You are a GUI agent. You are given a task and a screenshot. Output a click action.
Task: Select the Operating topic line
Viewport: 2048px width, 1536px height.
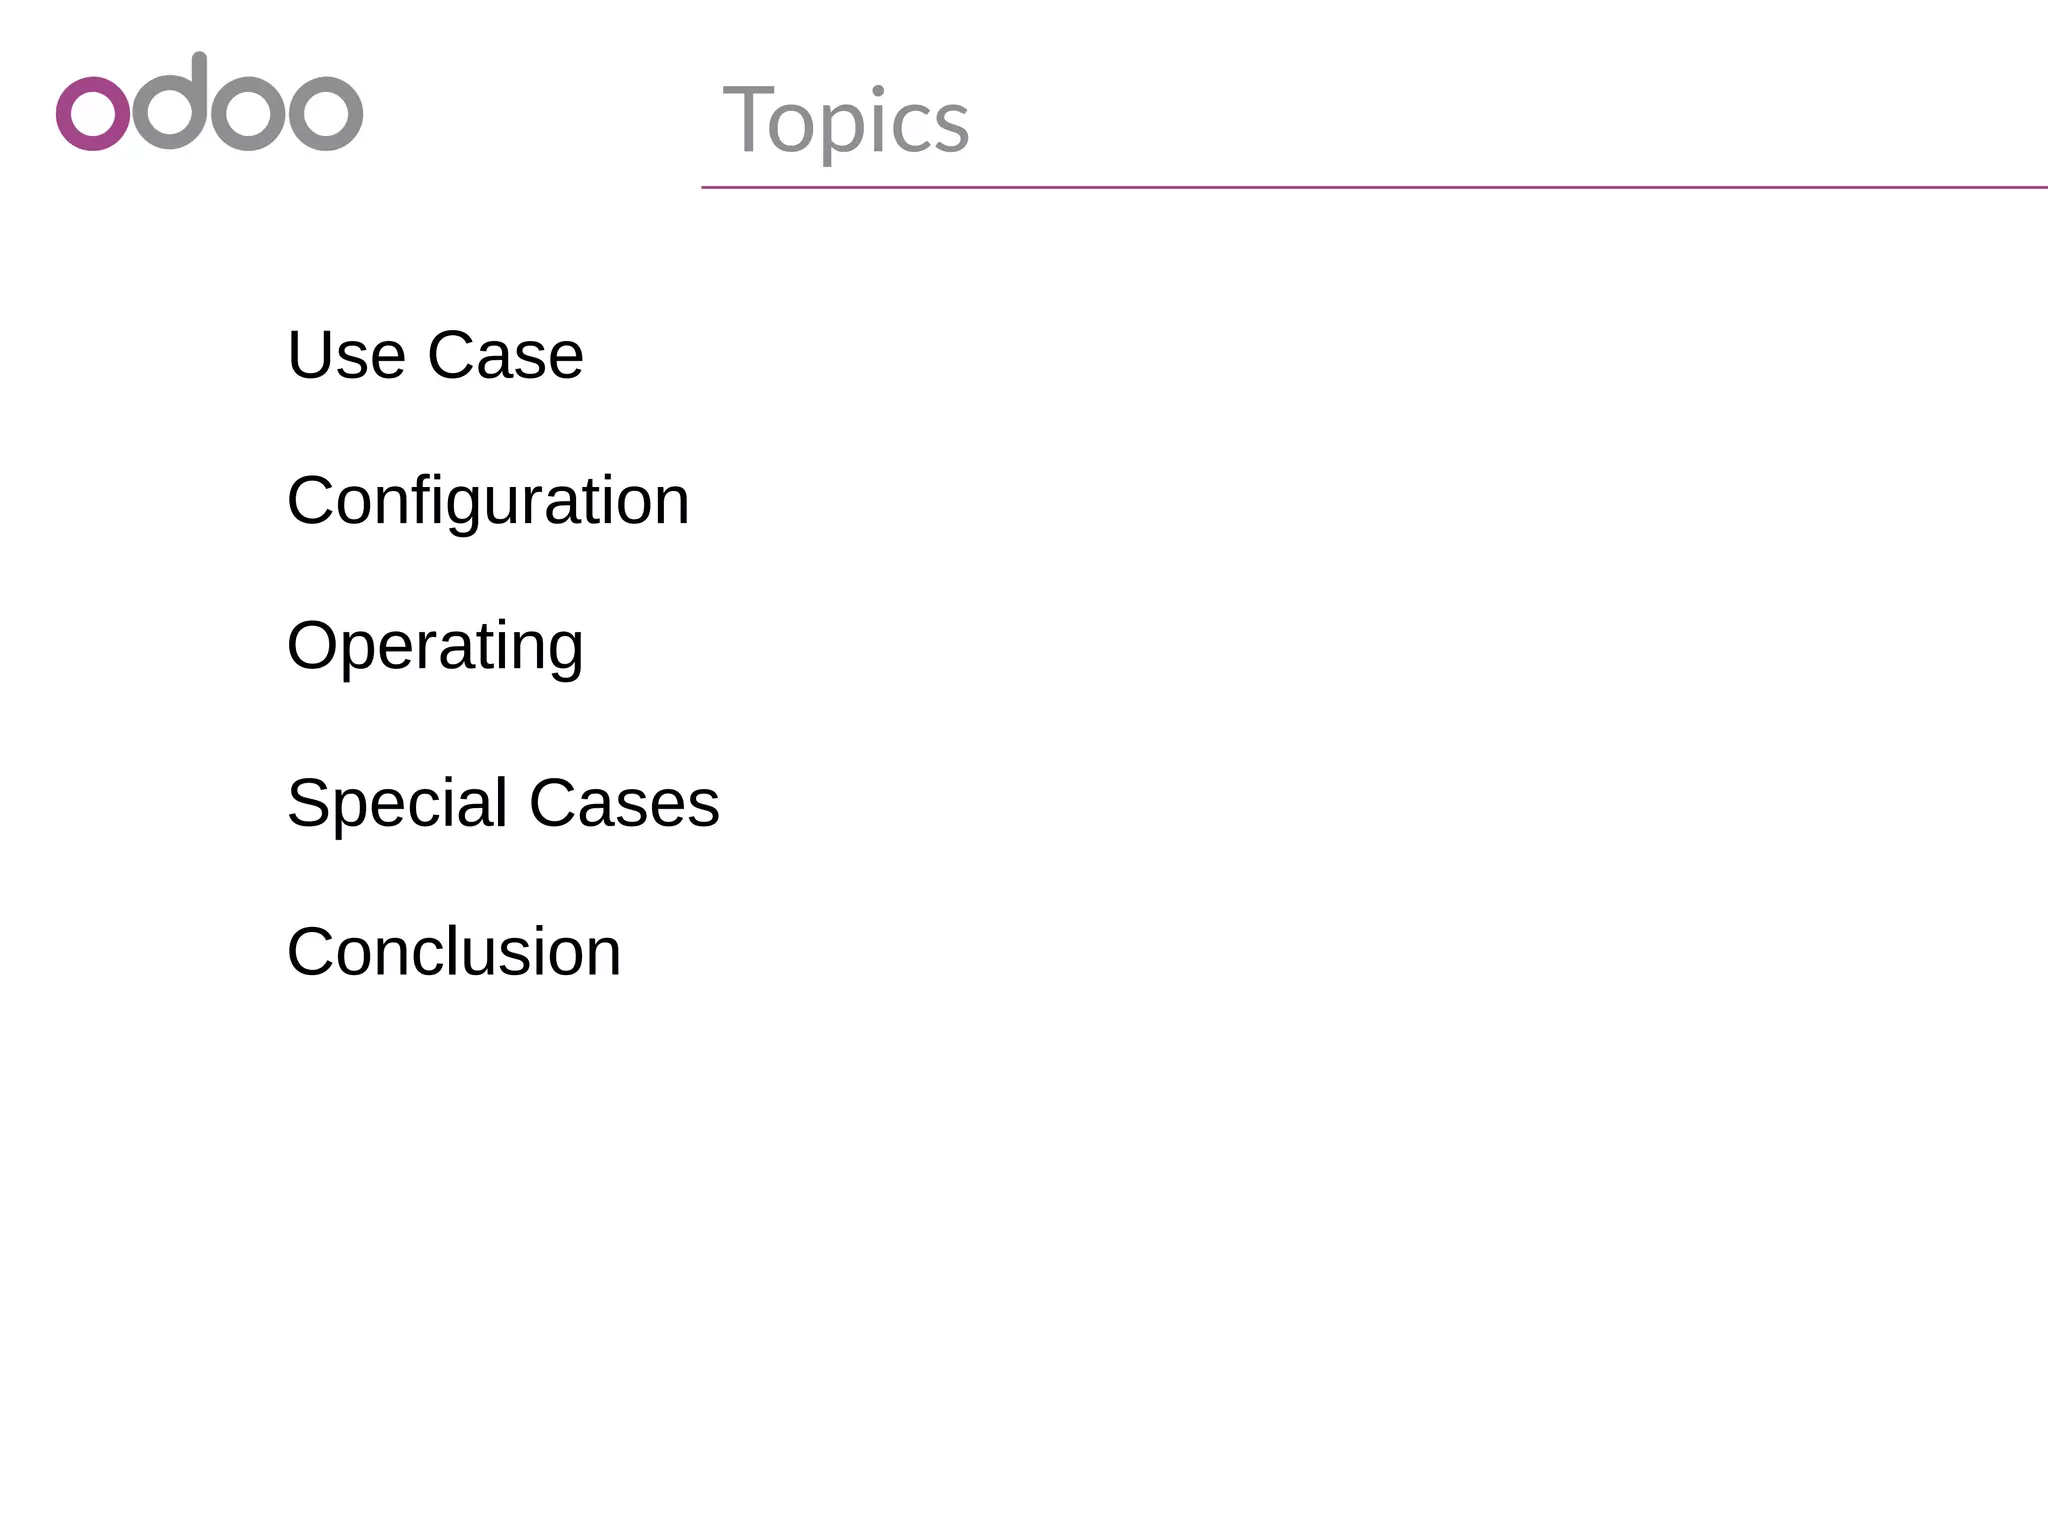click(x=435, y=647)
